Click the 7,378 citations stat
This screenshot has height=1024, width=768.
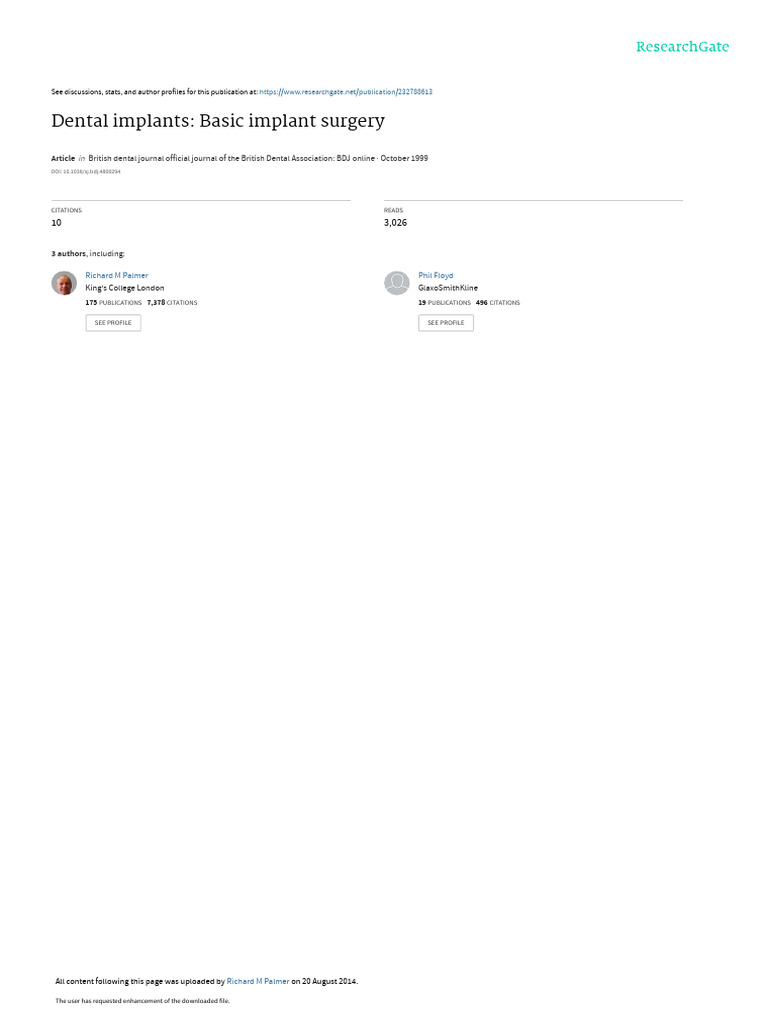(172, 303)
